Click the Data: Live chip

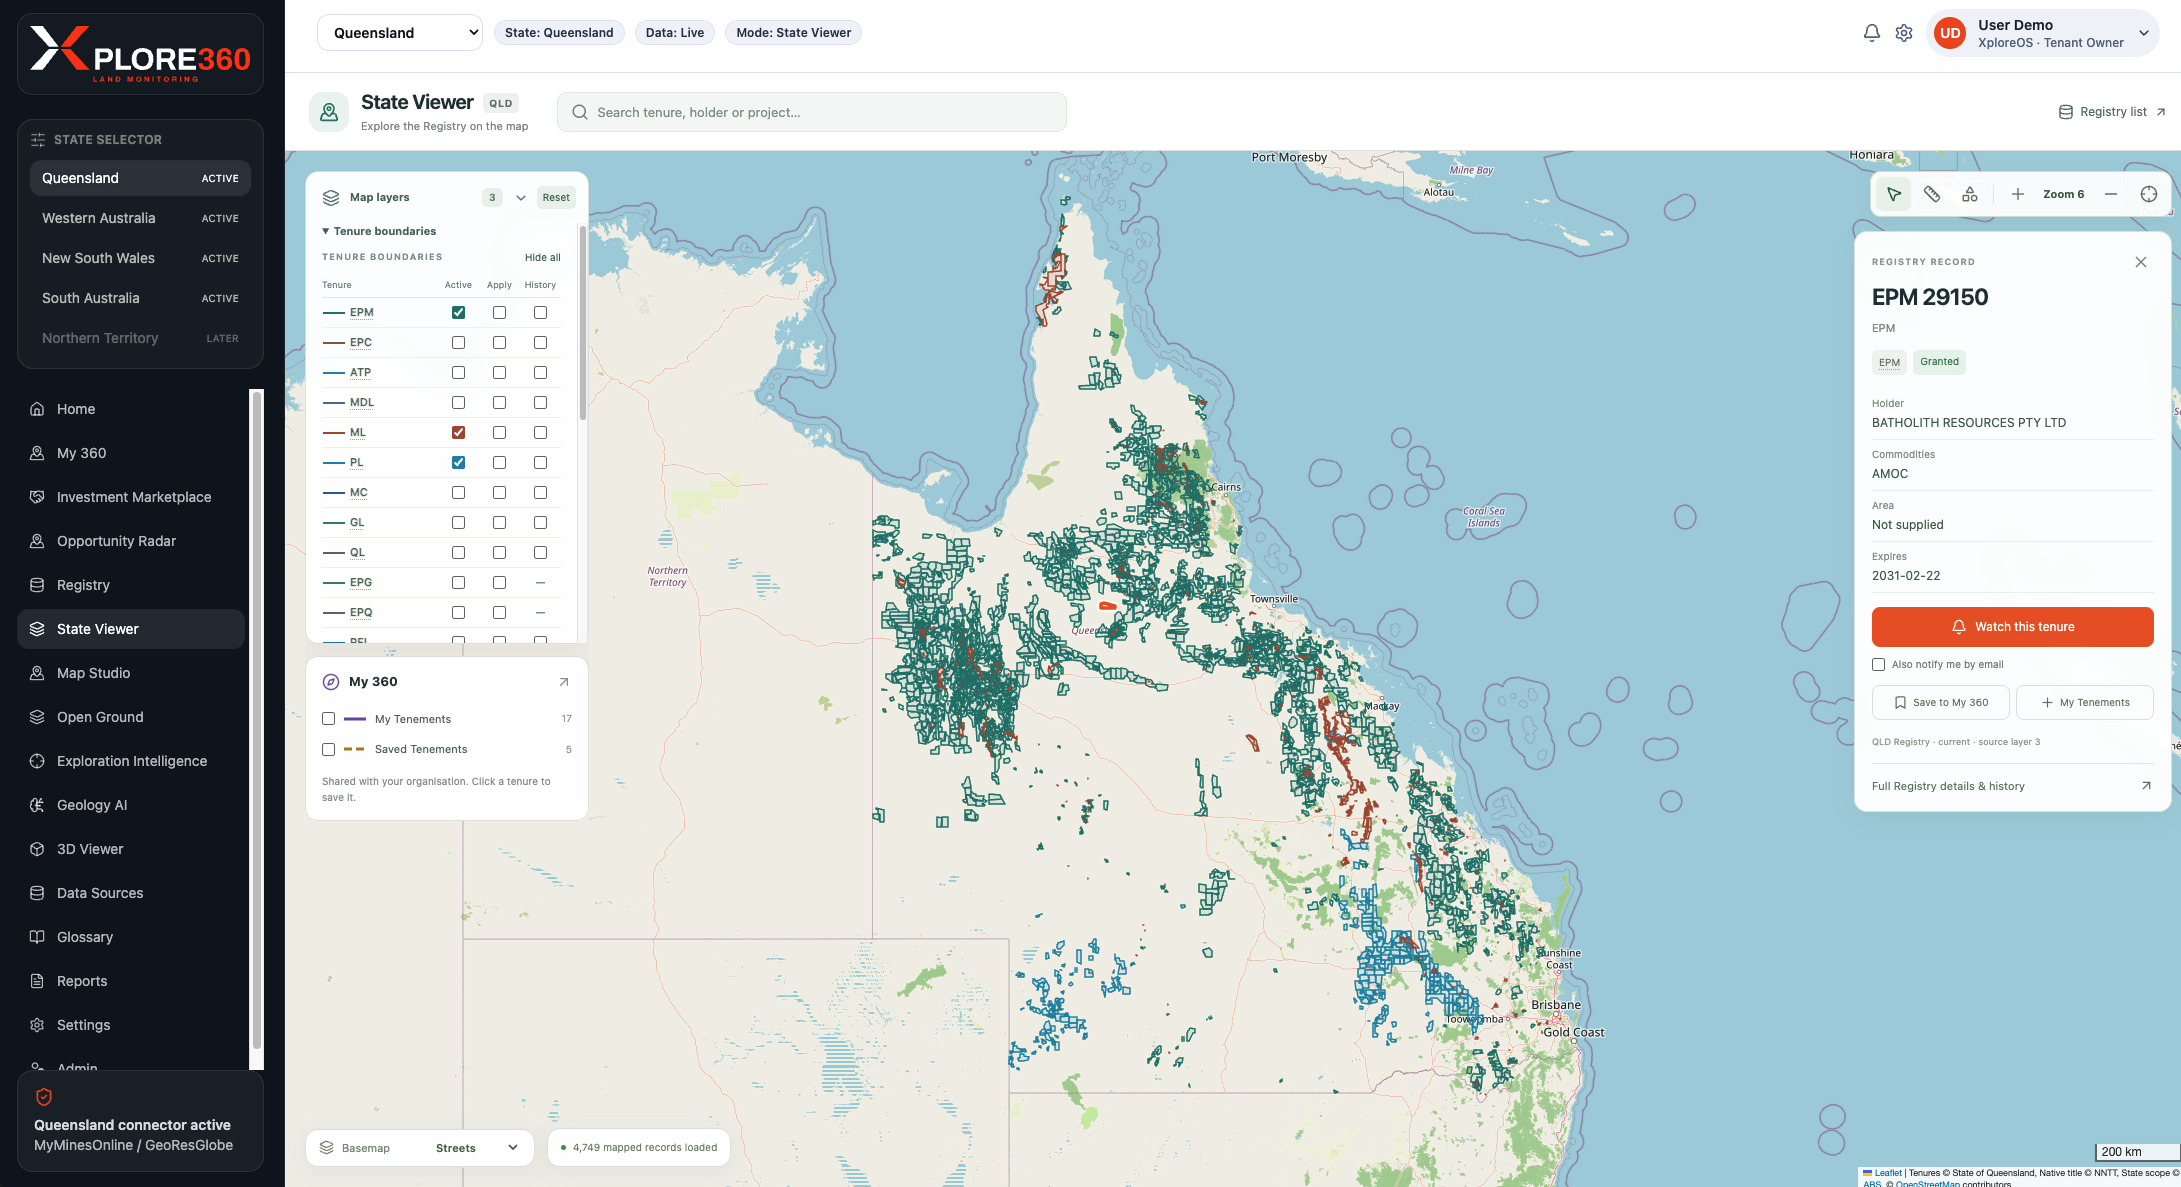point(675,33)
